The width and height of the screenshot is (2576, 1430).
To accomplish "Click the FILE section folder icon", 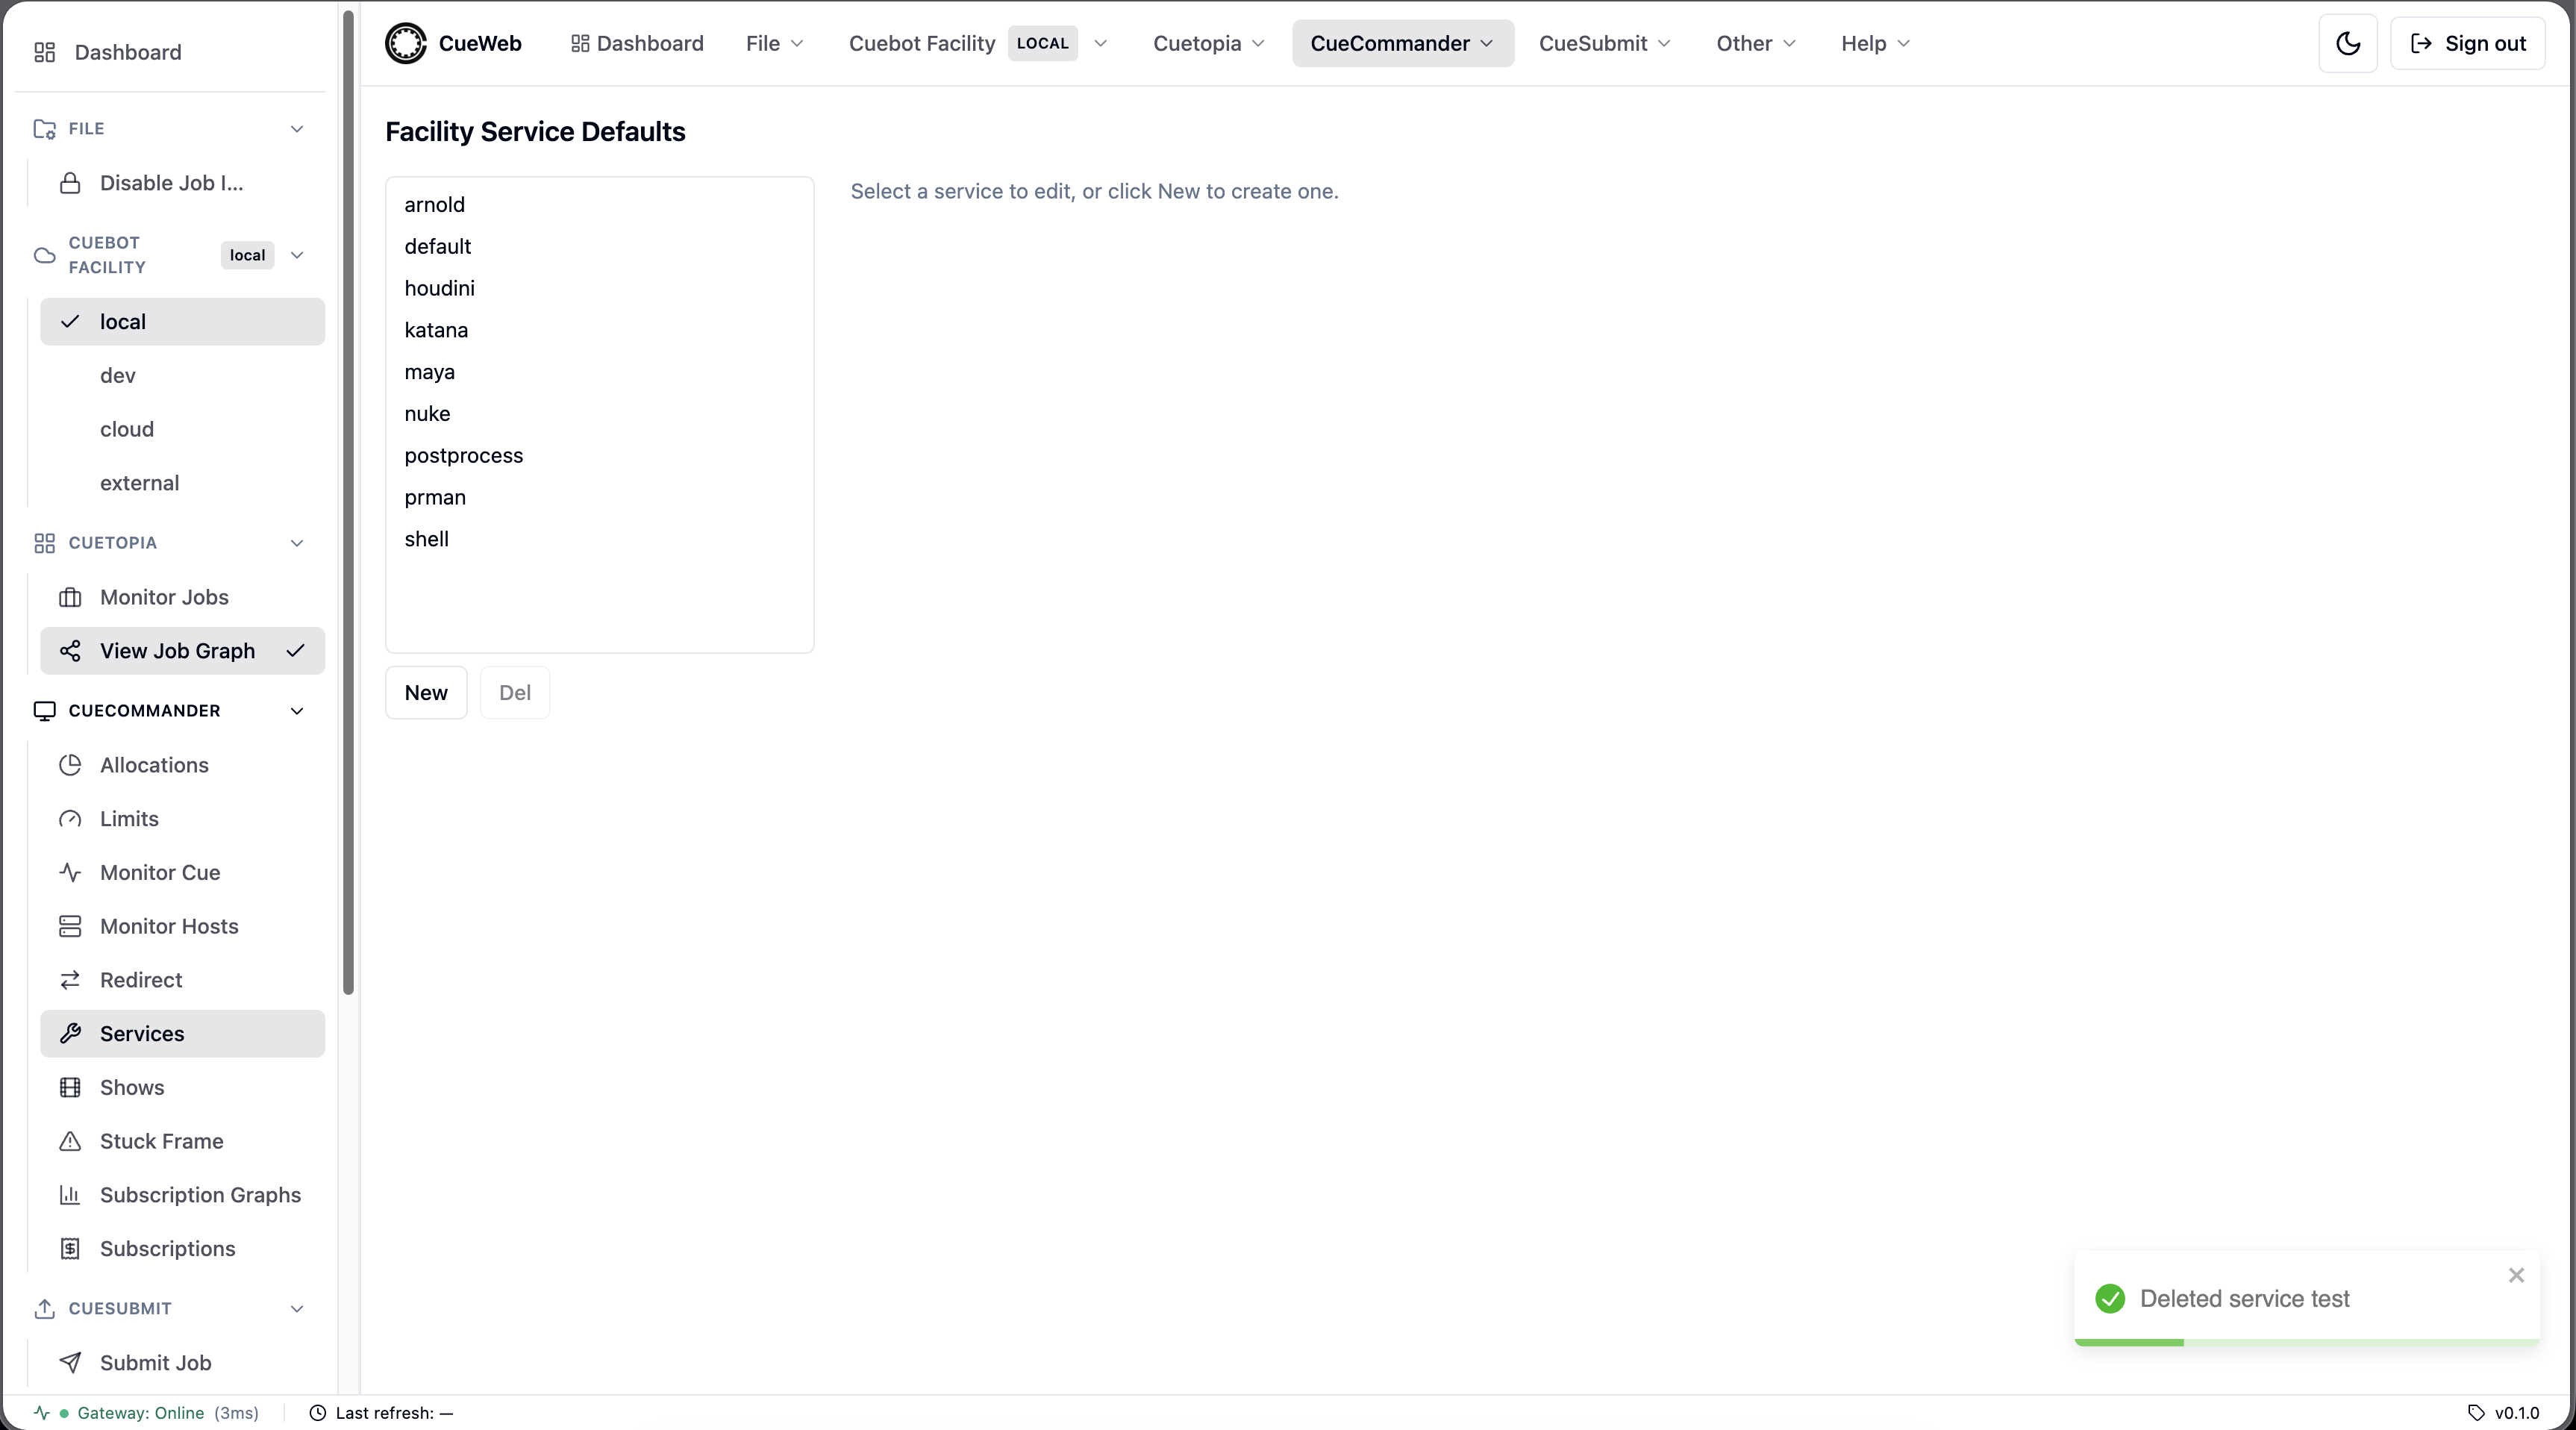I will [x=44, y=129].
